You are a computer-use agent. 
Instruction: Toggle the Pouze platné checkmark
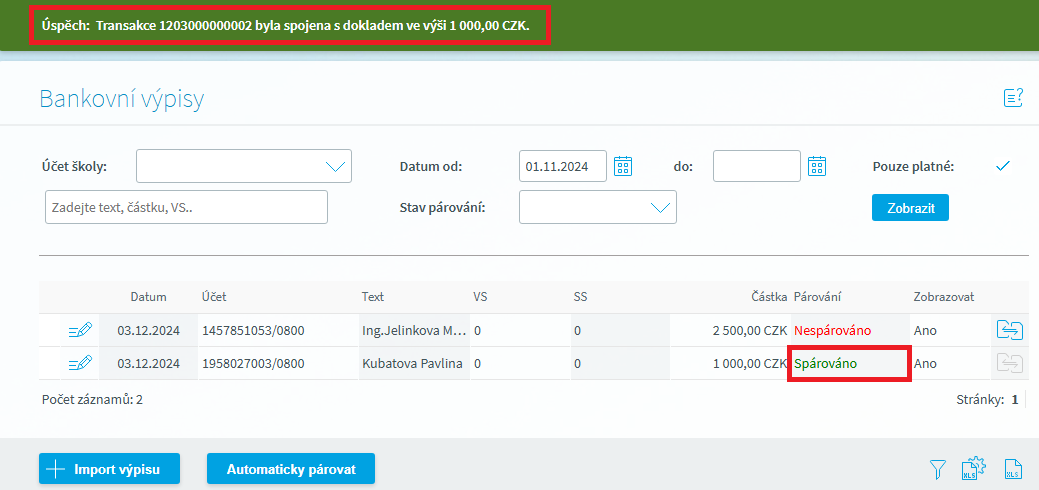pyautogui.click(x=1003, y=166)
